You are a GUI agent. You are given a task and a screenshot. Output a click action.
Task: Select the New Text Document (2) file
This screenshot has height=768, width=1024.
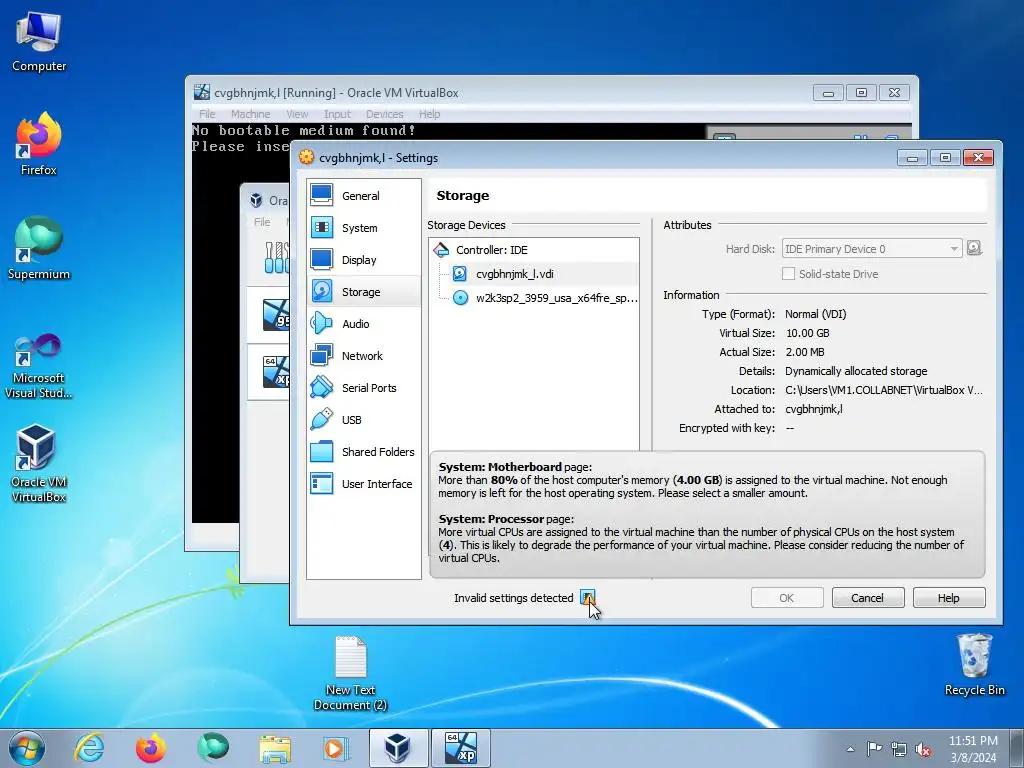[351, 674]
